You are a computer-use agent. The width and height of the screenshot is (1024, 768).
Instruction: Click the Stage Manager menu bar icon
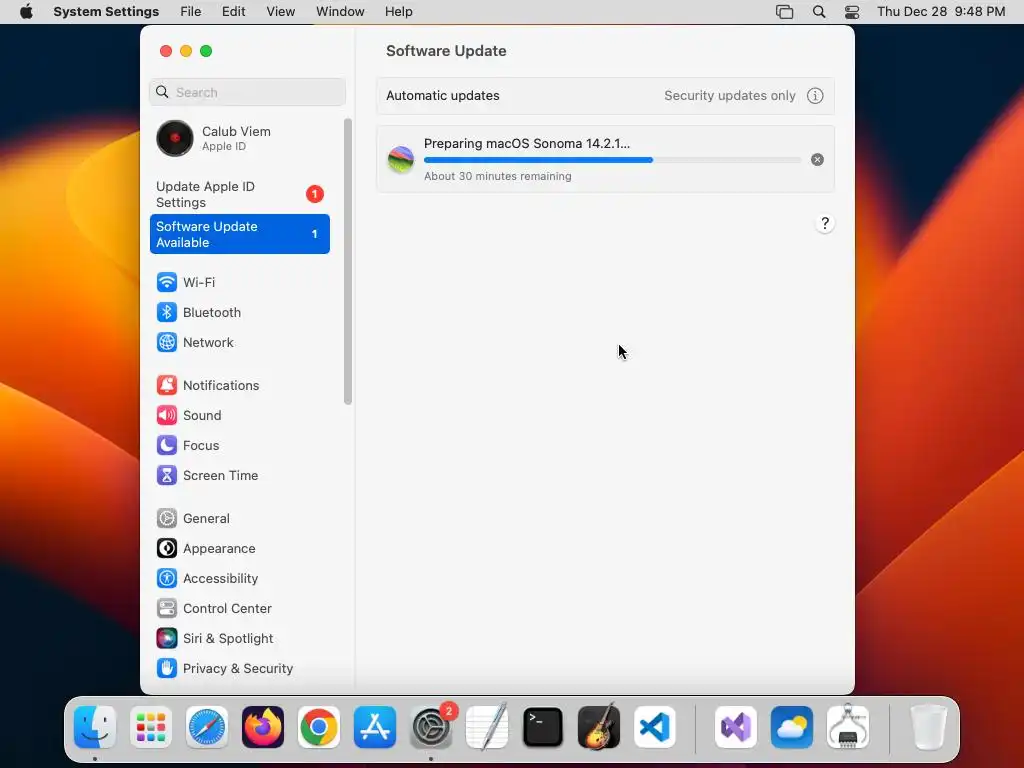click(x=784, y=12)
